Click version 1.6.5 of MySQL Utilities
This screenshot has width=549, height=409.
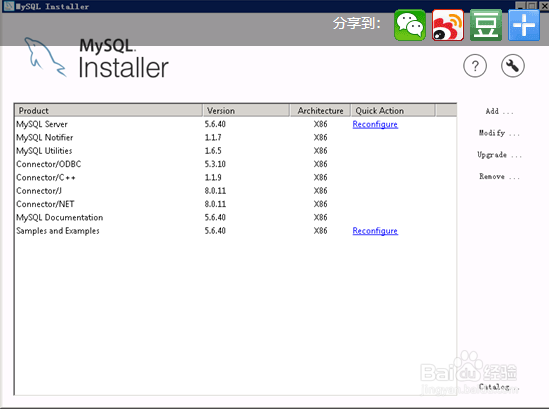point(213,151)
